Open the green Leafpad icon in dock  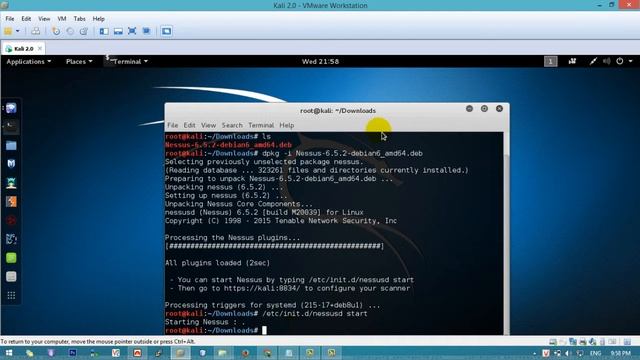coord(11,258)
